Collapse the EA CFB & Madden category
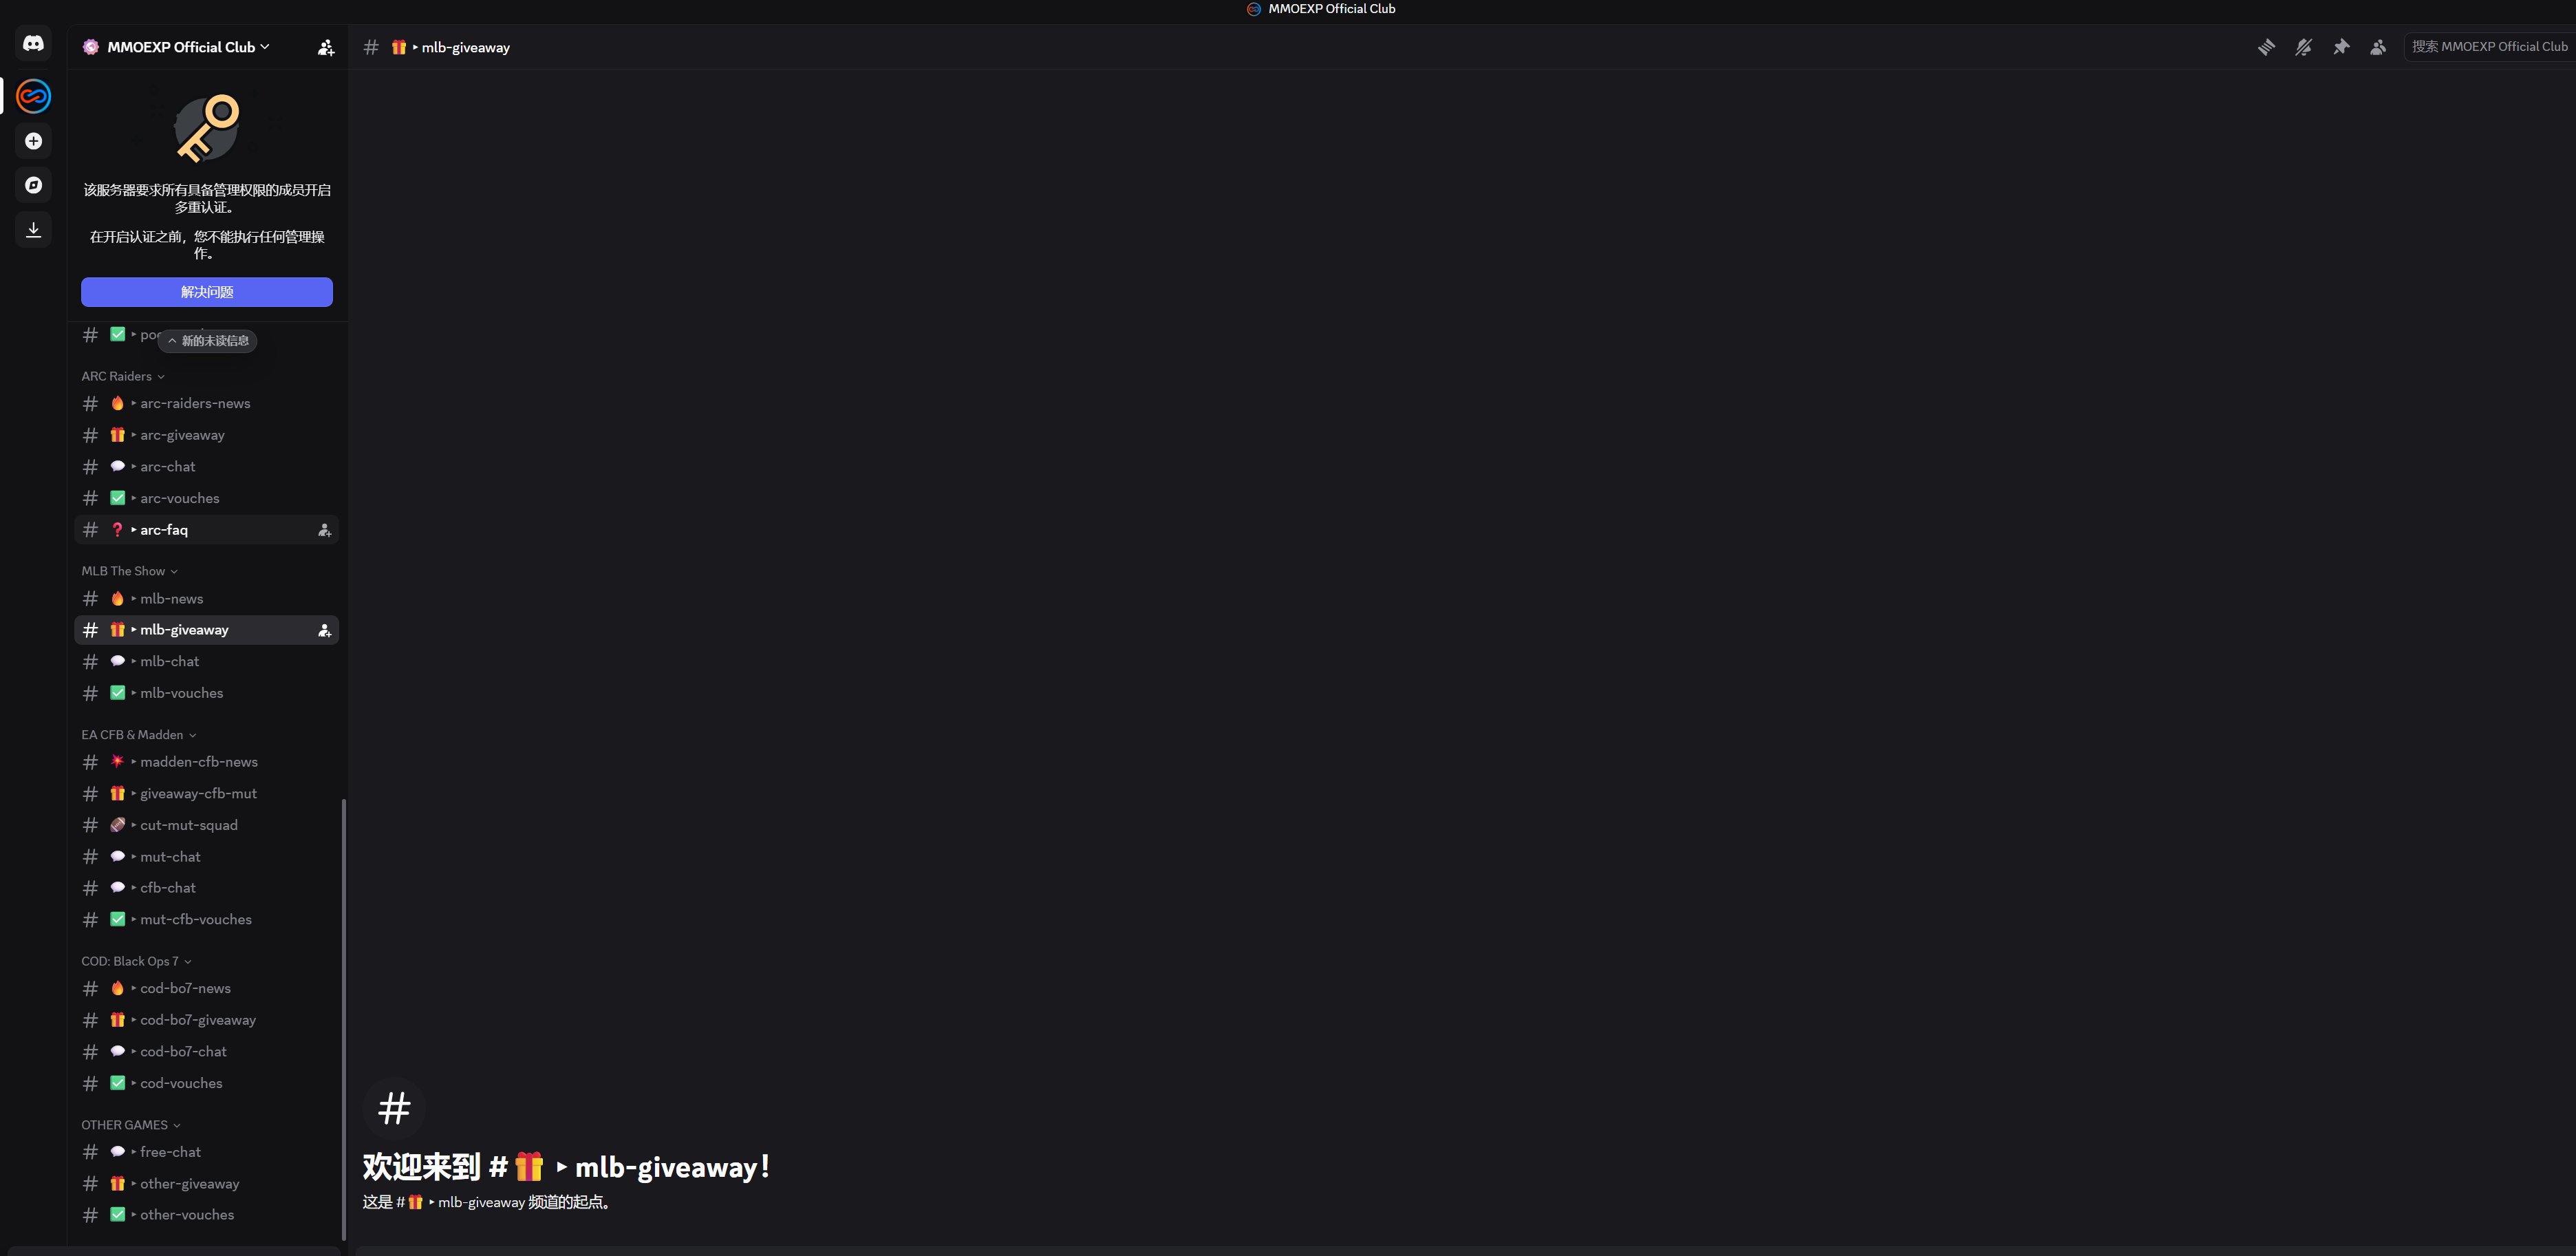The image size is (2576, 1256). (139, 735)
